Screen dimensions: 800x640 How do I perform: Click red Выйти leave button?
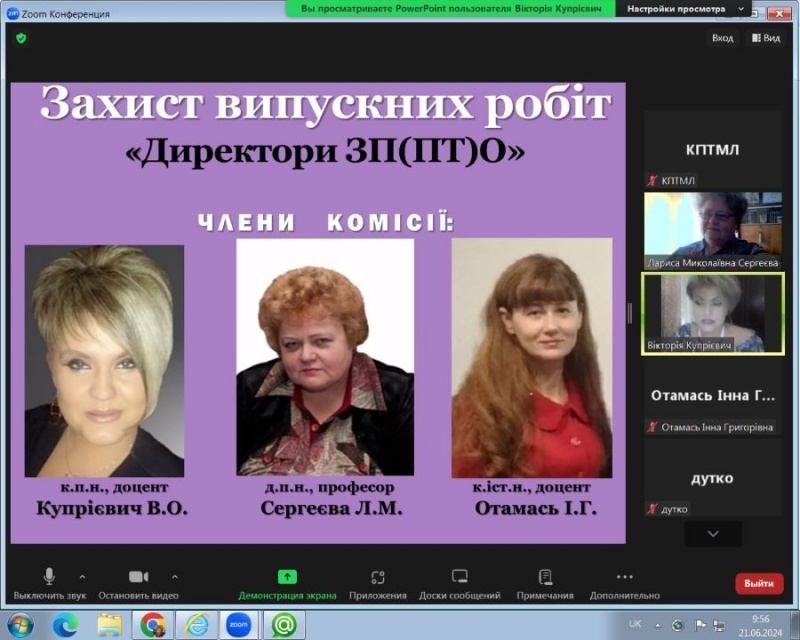point(759,584)
